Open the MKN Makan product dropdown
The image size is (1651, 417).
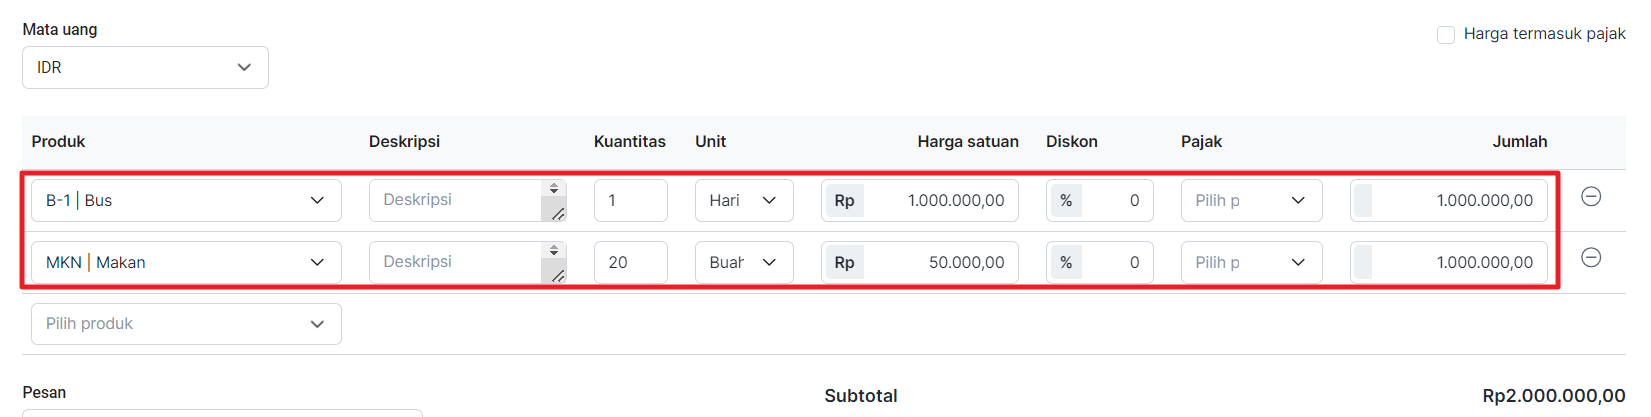pyautogui.click(x=186, y=262)
